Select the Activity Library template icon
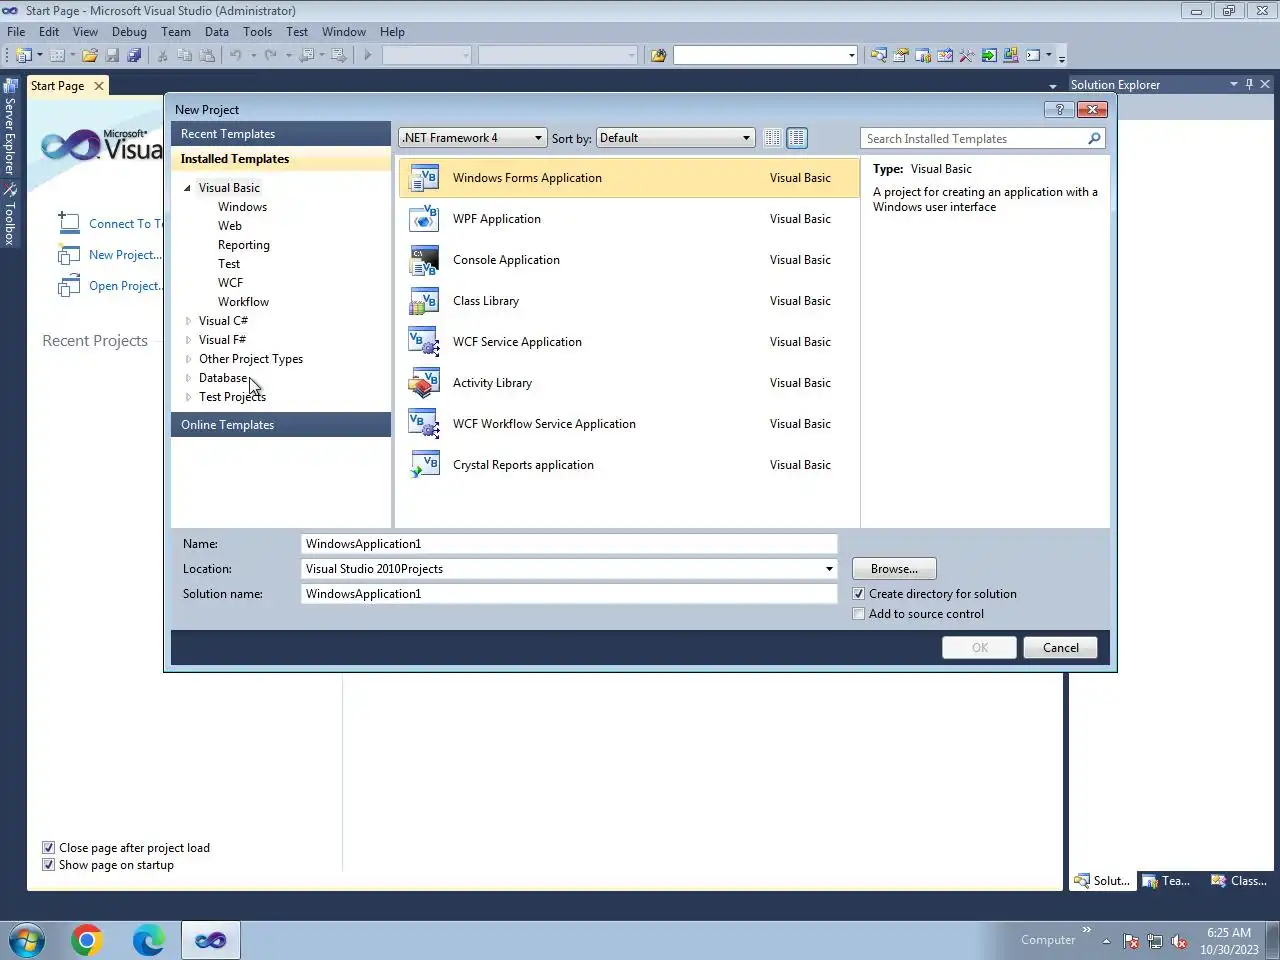 pyautogui.click(x=424, y=383)
